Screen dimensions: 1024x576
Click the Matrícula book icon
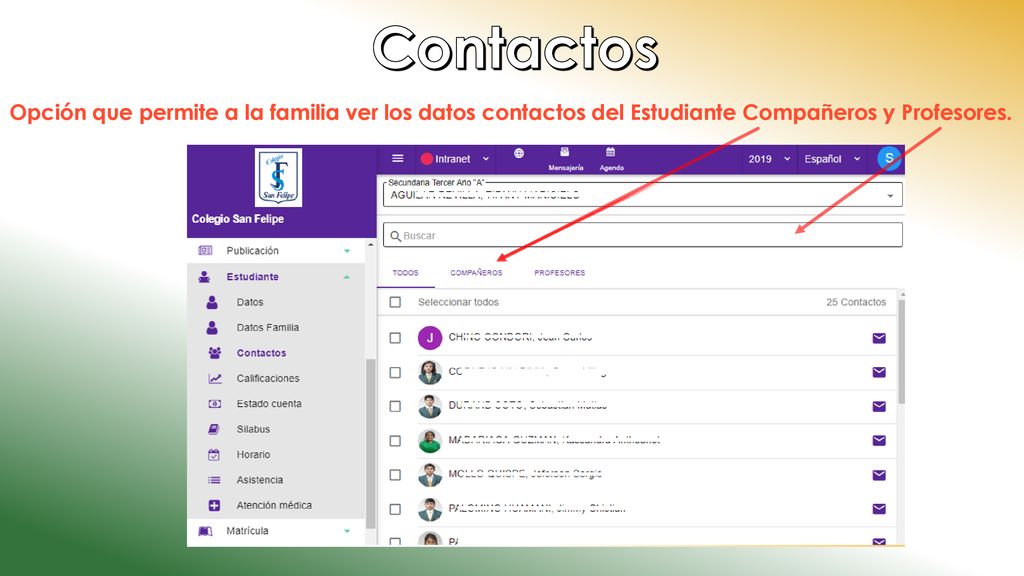(205, 531)
